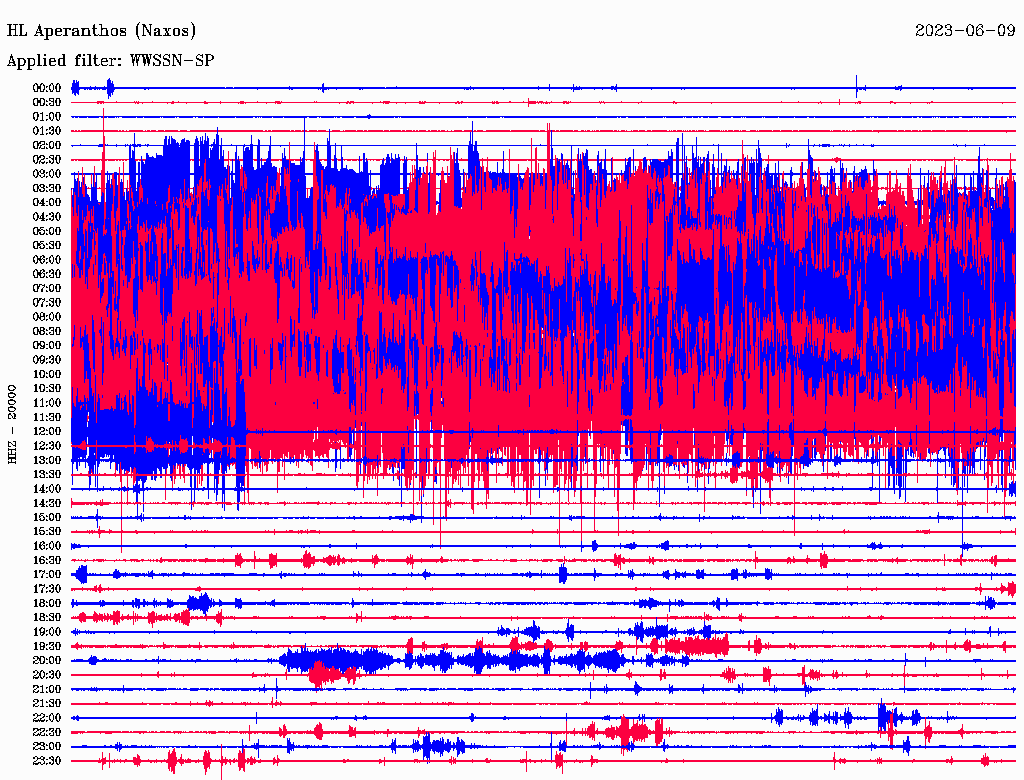1024x780 pixels.
Task: Click the 13:00 time label
Action: 47,460
